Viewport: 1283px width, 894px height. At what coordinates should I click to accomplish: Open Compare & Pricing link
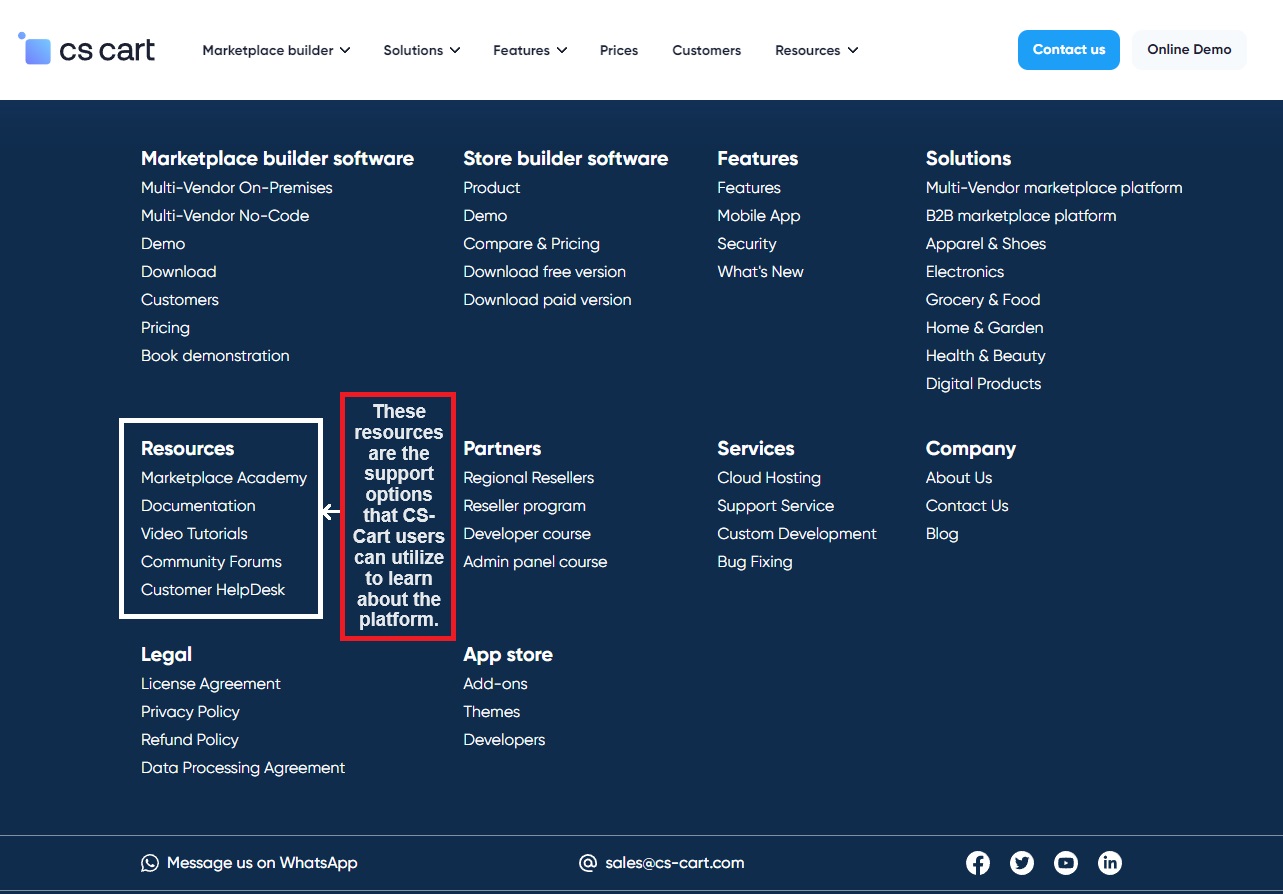pyautogui.click(x=532, y=244)
